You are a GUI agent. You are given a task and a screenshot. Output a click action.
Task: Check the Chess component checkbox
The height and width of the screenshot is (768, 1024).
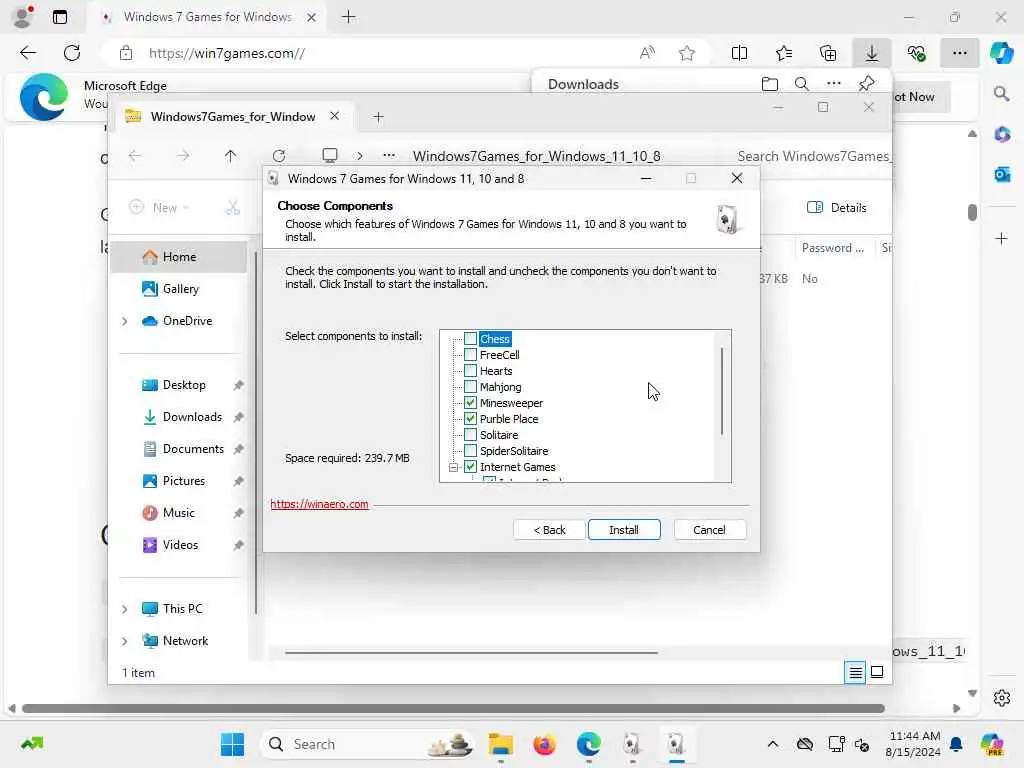point(470,339)
